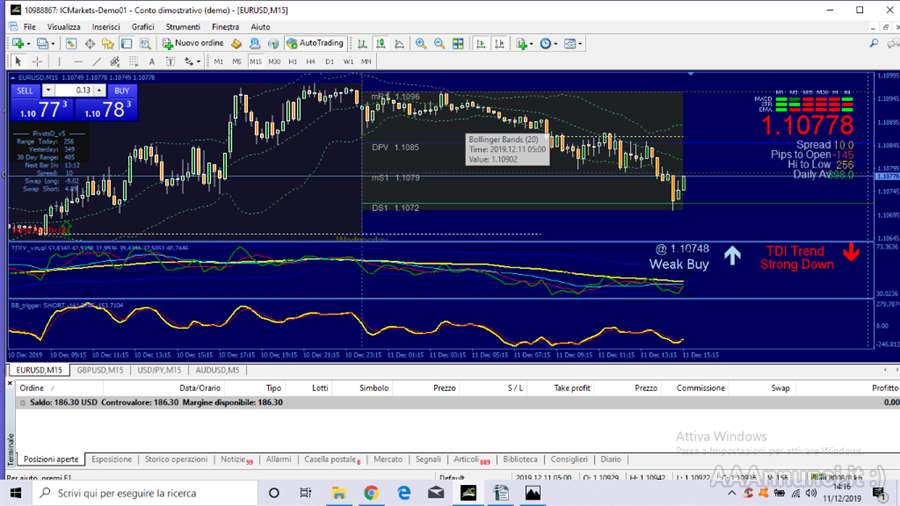Screen dimensions: 900x506
Task: Select the H4 timeframe
Action: [311, 61]
